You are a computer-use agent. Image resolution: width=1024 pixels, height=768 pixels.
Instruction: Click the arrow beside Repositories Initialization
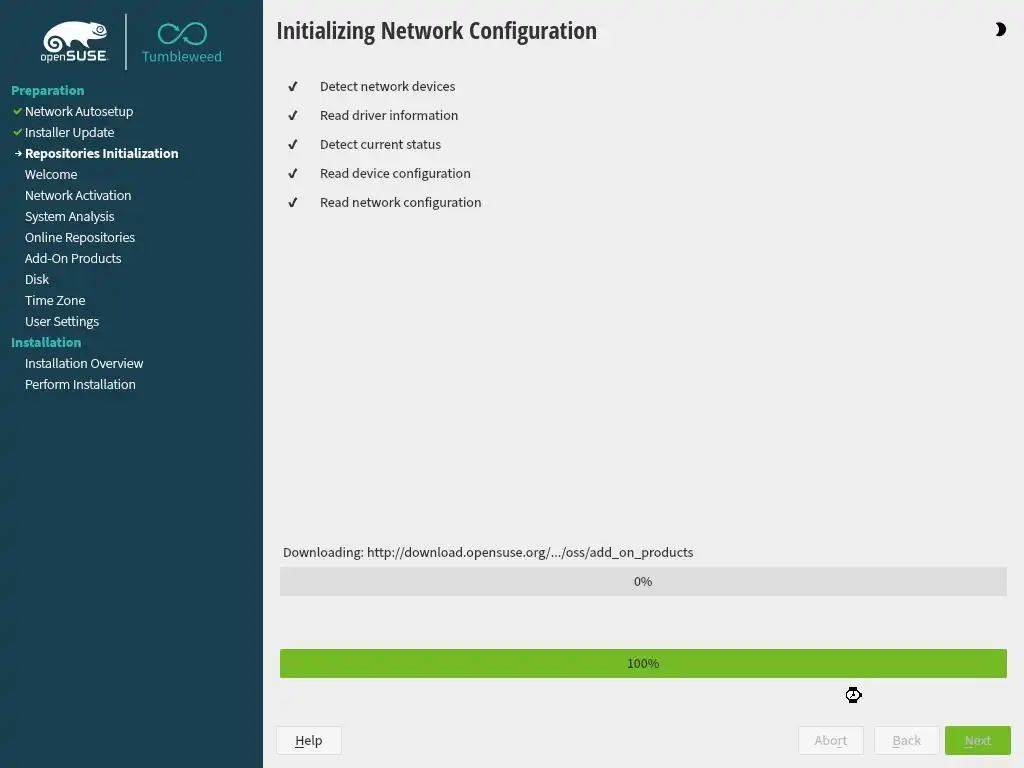pyautogui.click(x=17, y=153)
